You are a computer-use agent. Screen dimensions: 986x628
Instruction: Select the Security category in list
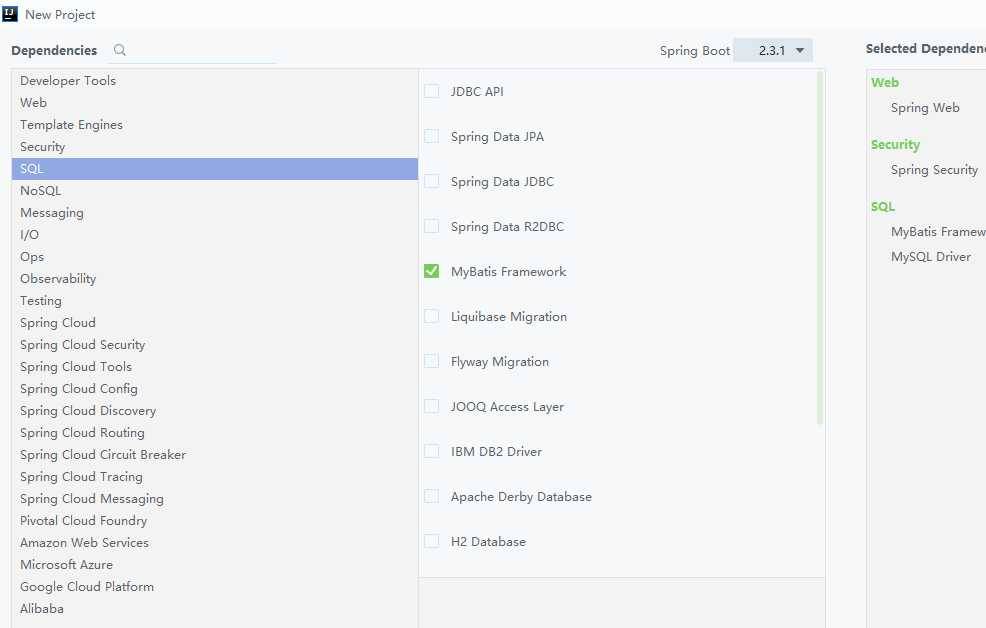click(43, 146)
